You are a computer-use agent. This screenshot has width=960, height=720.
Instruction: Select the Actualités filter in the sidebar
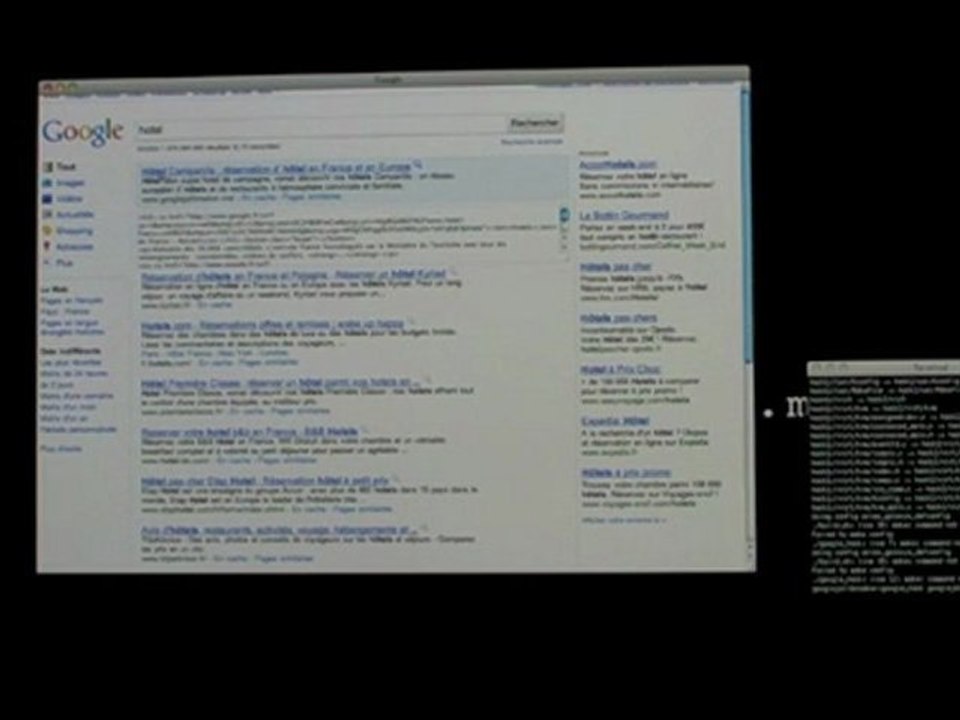click(x=68, y=214)
